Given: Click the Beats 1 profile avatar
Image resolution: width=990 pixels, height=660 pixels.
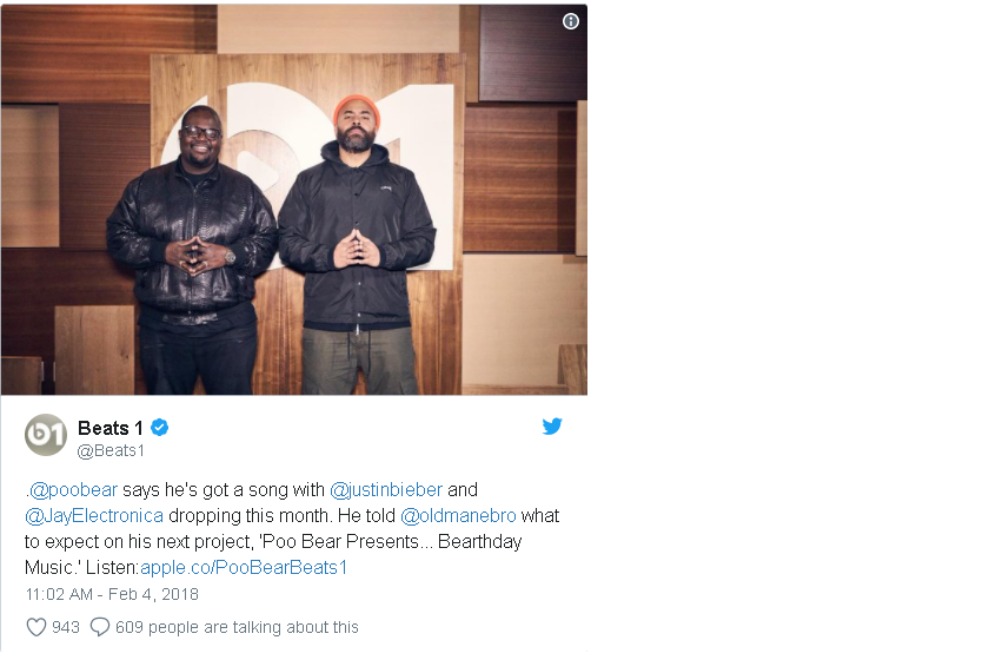Looking at the screenshot, I should pos(45,435).
